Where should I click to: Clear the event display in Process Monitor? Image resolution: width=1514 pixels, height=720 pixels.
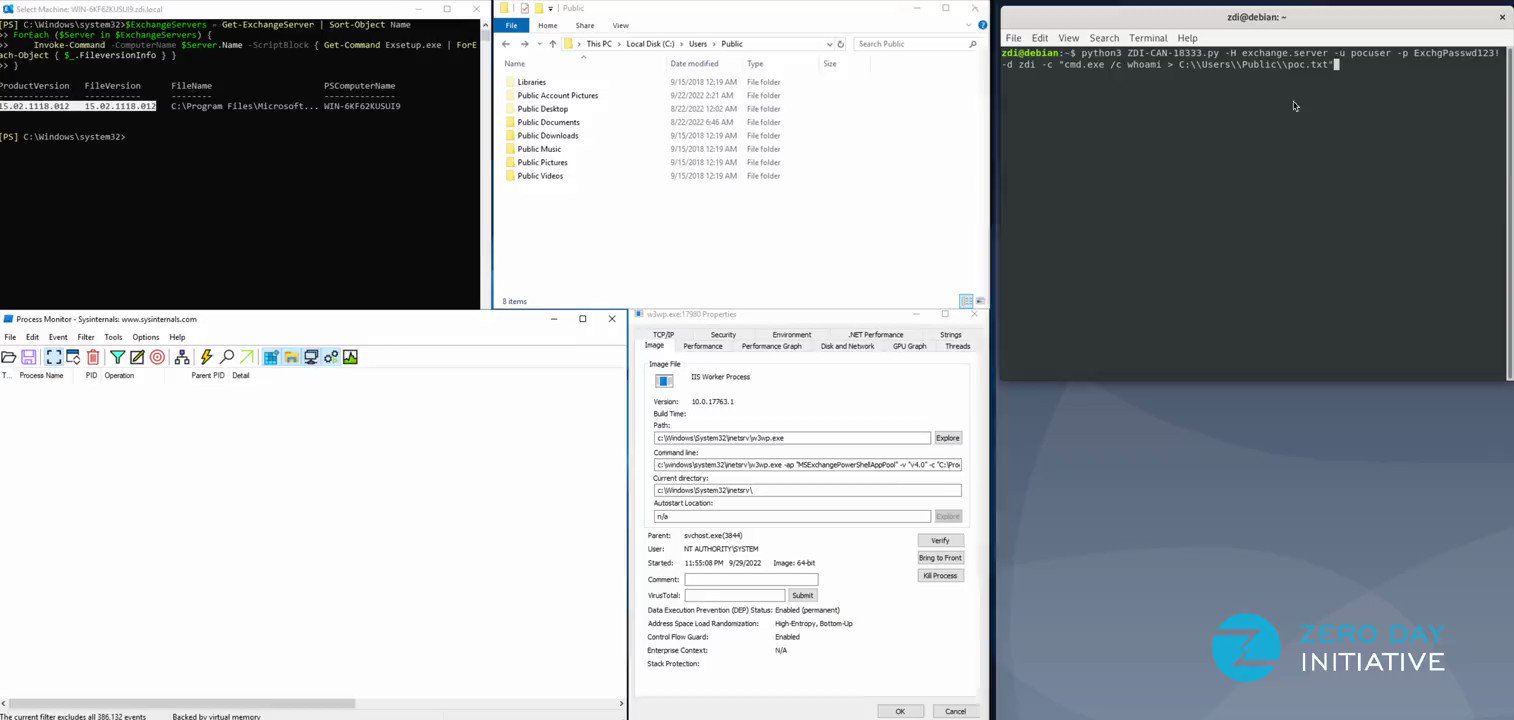pyautogui.click(x=93, y=357)
